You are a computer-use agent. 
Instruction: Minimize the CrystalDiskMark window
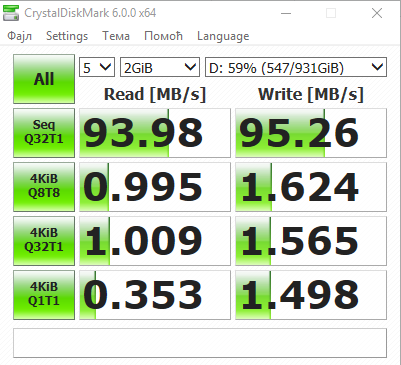[x=286, y=13]
